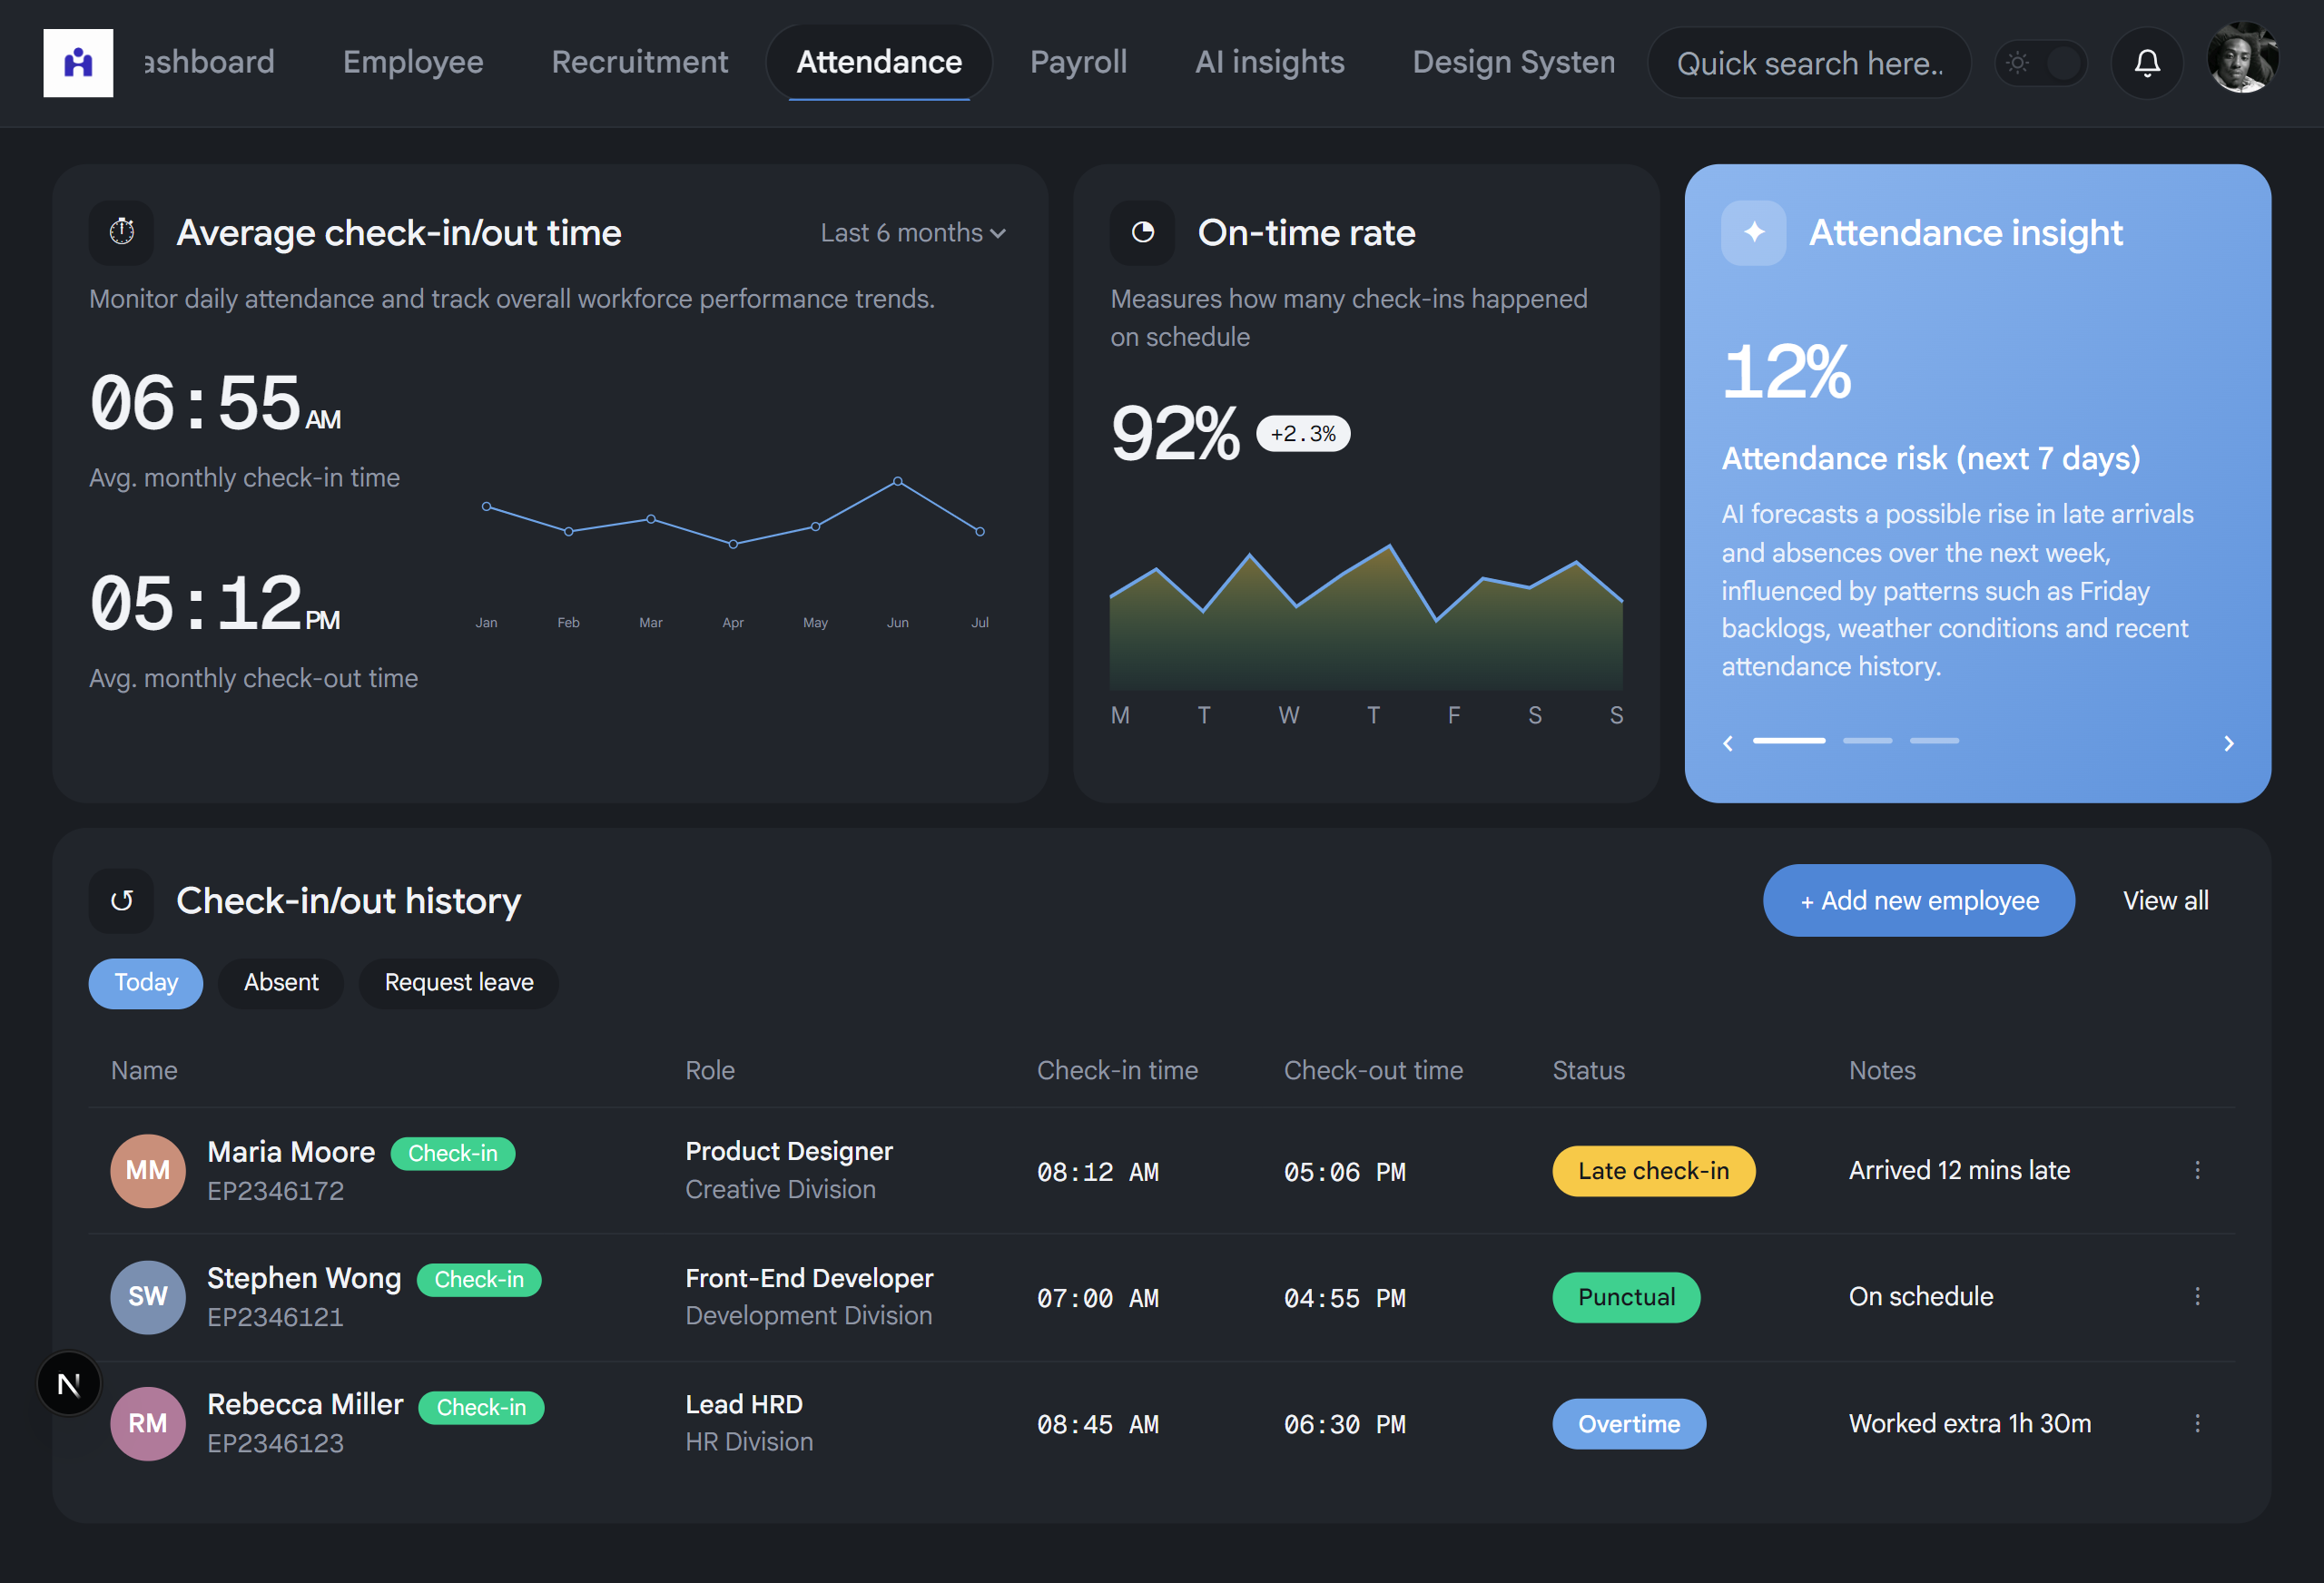Open the Design System tab
The height and width of the screenshot is (1583, 2324).
tap(1513, 62)
